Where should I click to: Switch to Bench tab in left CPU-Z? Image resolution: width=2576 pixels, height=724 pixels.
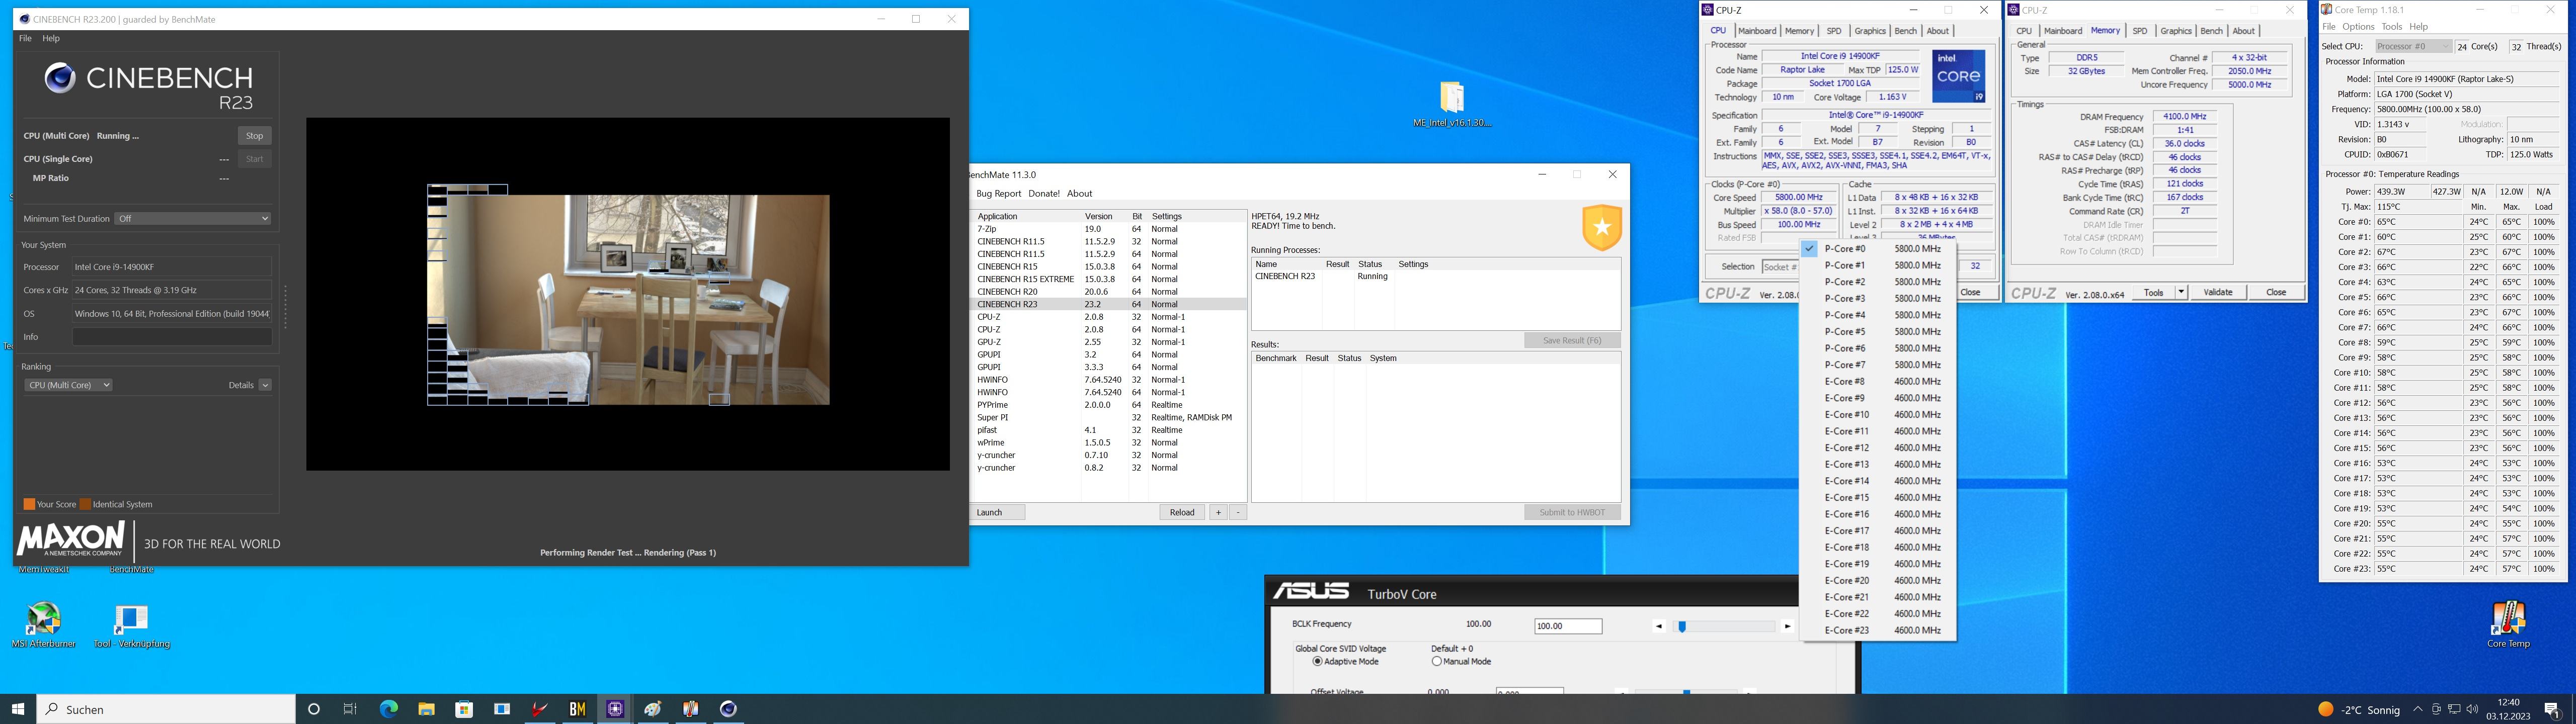coord(1906,31)
